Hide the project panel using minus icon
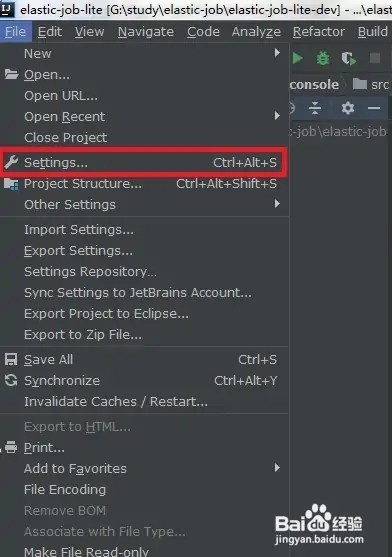 374,108
